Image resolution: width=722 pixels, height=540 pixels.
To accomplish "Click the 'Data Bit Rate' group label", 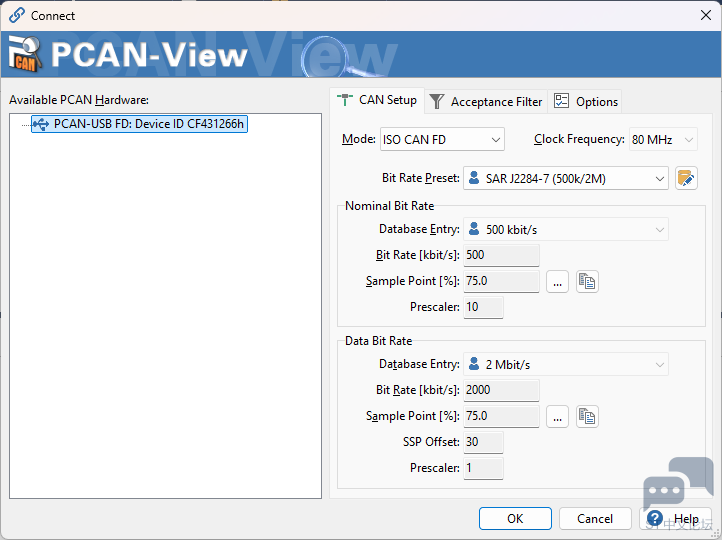I will pos(378,341).
